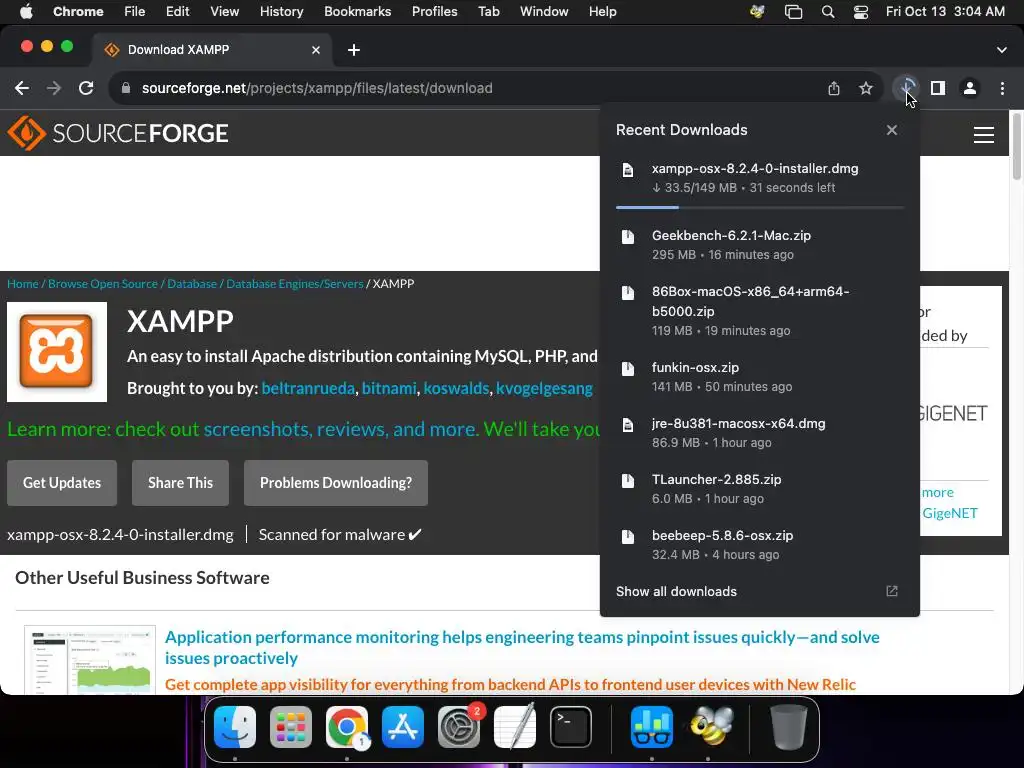The width and height of the screenshot is (1024, 768).
Task: Open Control Center in menu bar
Action: click(x=861, y=12)
